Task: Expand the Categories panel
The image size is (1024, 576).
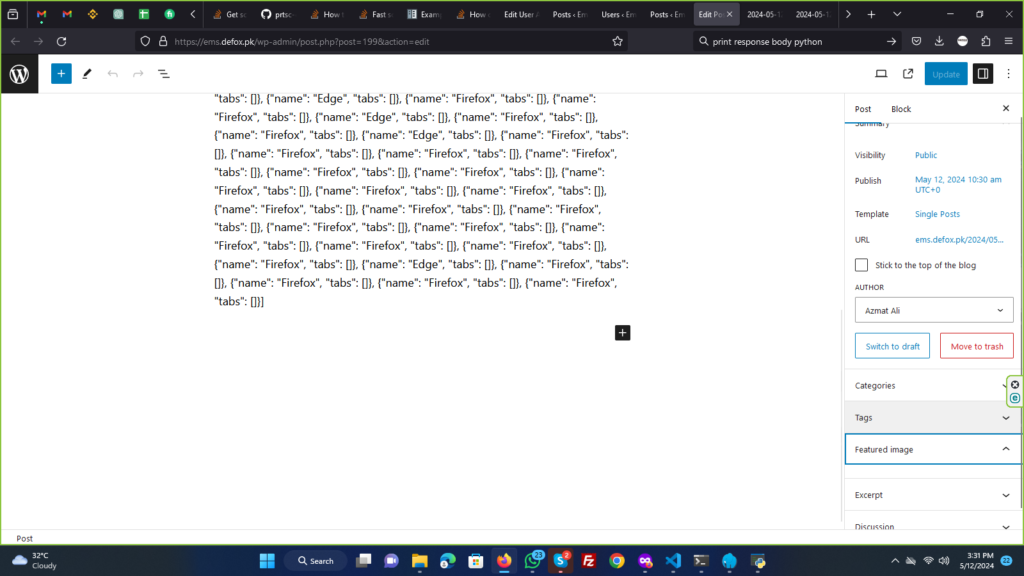Action: (930, 386)
